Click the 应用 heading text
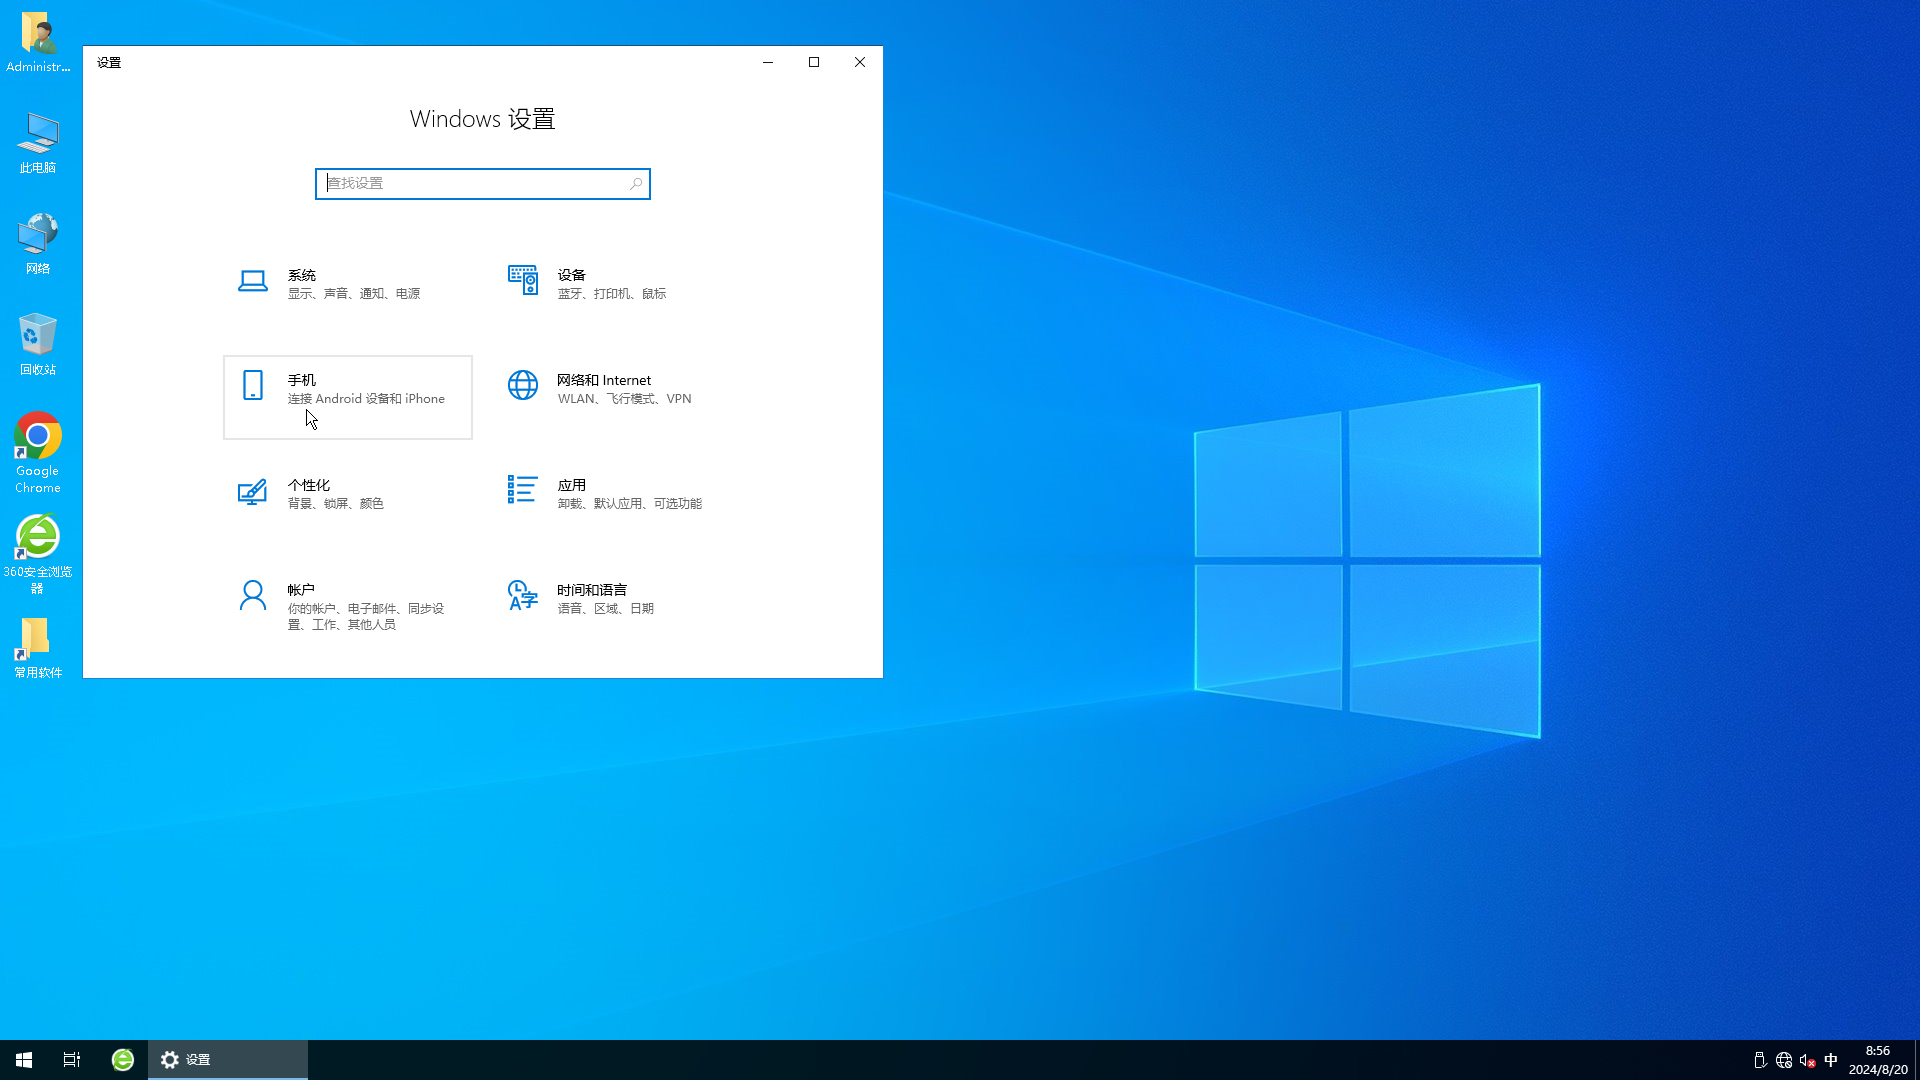This screenshot has height=1080, width=1920. tap(572, 485)
